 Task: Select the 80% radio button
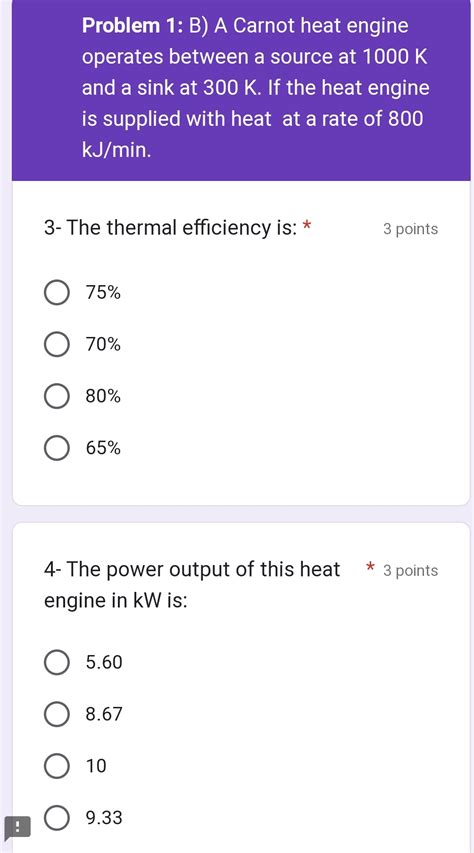click(56, 396)
